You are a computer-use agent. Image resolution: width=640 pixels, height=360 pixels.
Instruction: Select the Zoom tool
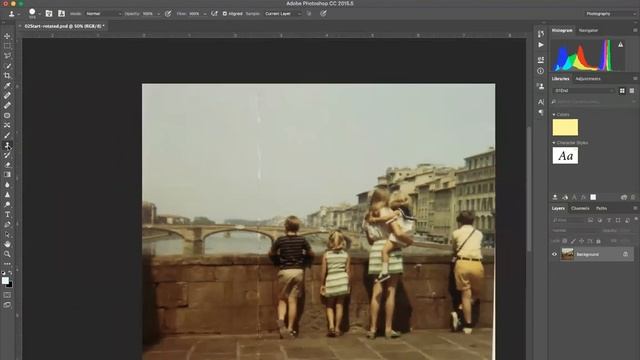point(7,254)
